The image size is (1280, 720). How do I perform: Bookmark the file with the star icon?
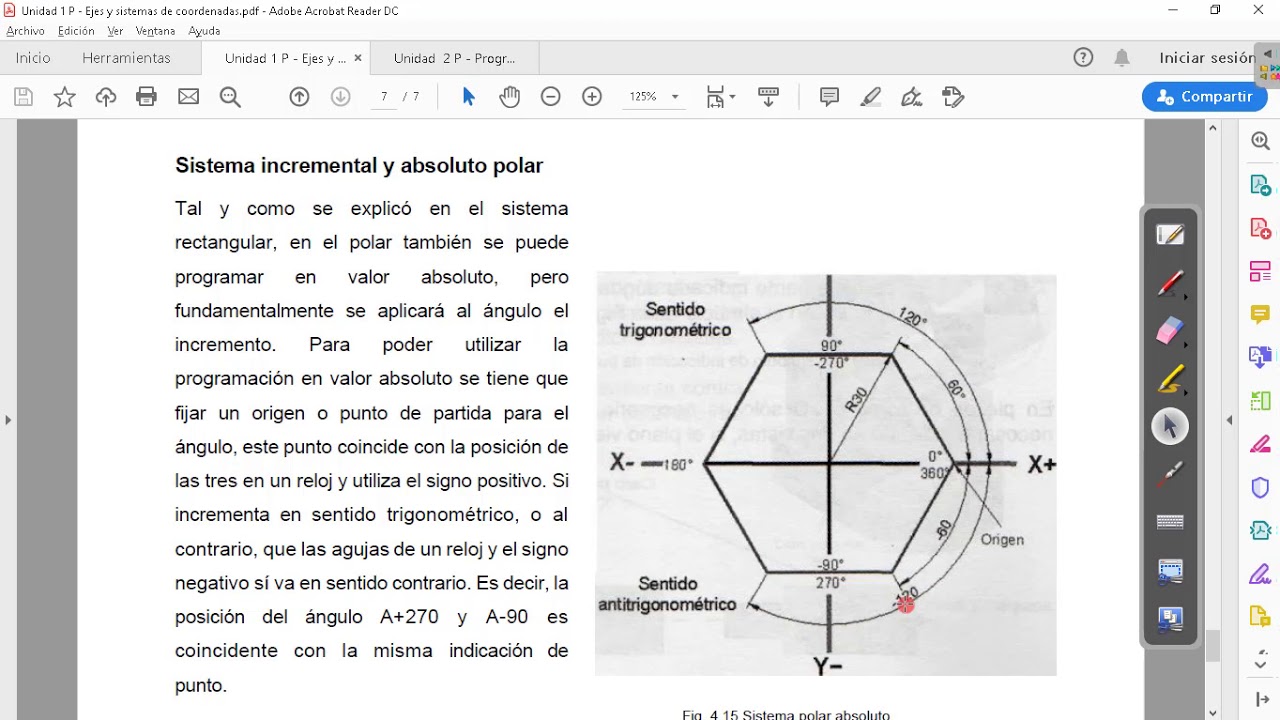(65, 97)
